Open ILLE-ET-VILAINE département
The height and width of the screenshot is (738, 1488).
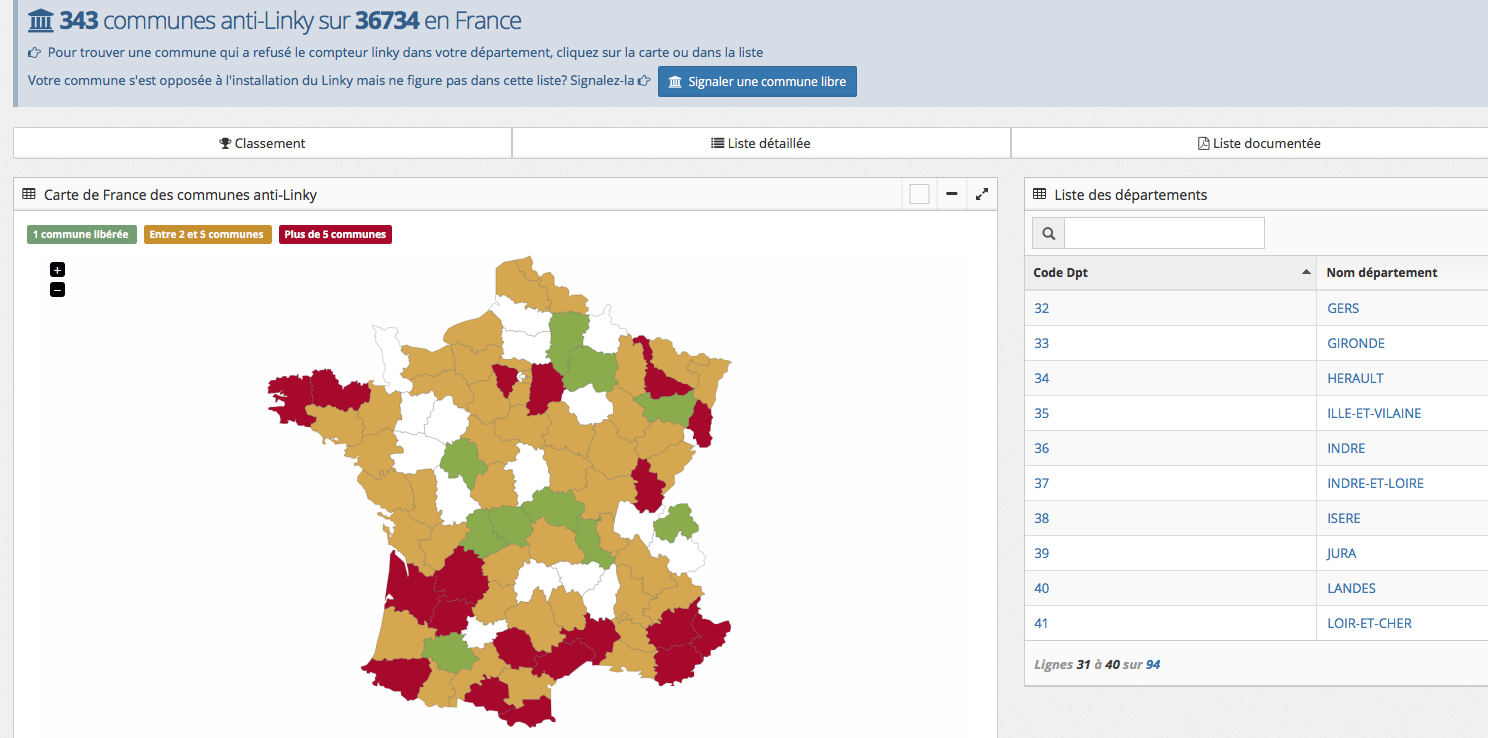click(1374, 413)
